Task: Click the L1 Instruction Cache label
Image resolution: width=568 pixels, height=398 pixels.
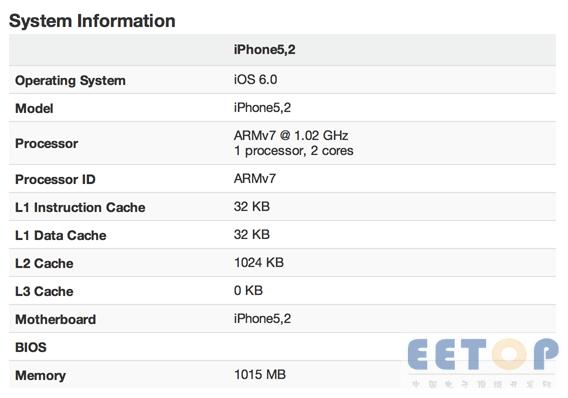Action: coord(80,207)
